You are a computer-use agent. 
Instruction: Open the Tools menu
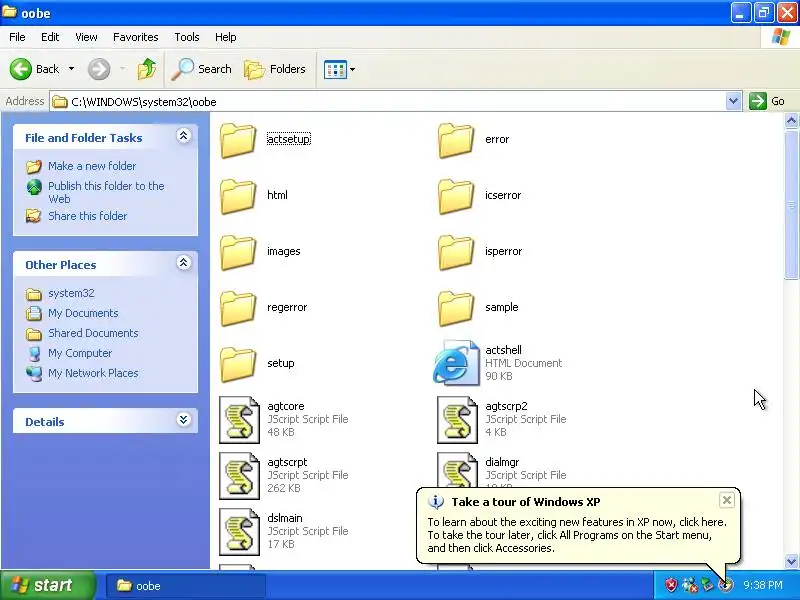pyautogui.click(x=187, y=37)
